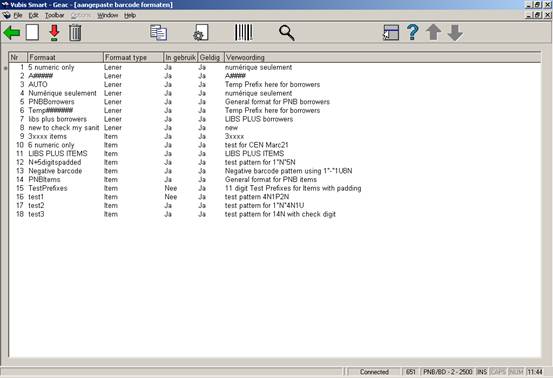Click the In gebruik column header
The width and height of the screenshot is (553, 378).
pos(181,57)
